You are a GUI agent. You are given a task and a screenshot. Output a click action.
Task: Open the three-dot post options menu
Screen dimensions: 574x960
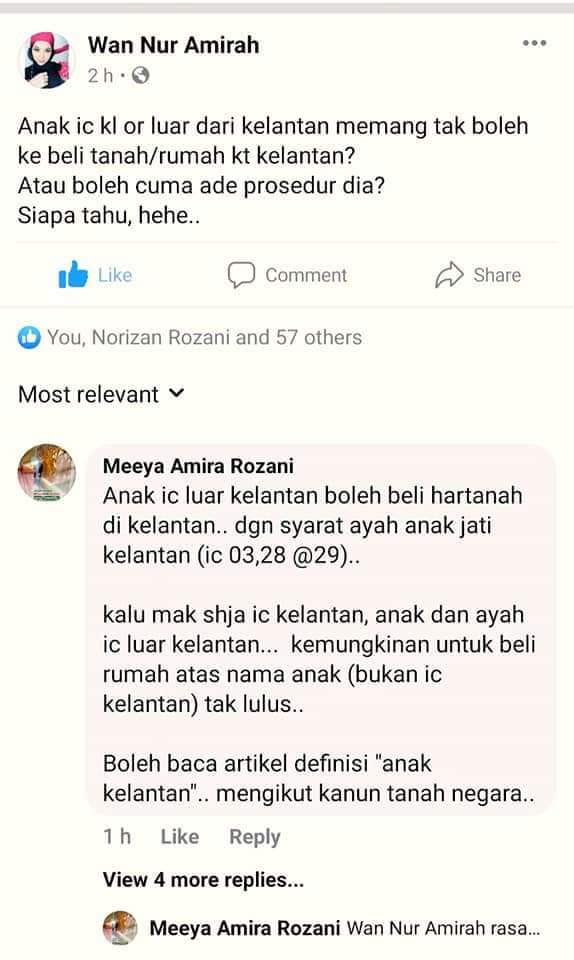(x=534, y=43)
